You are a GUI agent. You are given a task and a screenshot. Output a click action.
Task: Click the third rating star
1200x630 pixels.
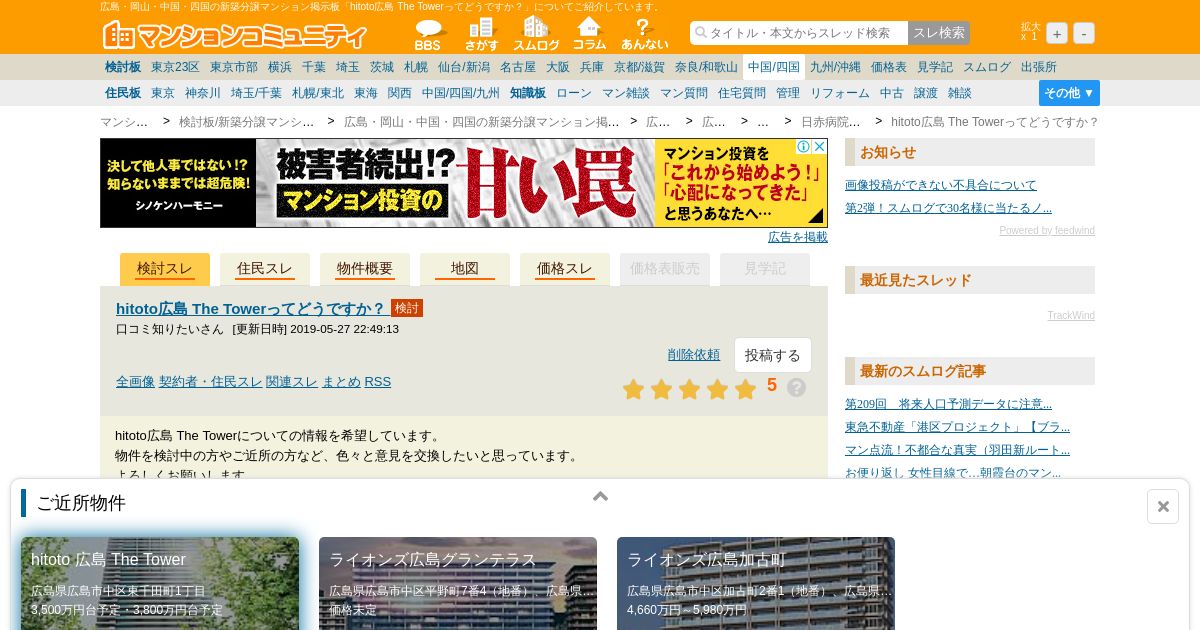point(689,389)
